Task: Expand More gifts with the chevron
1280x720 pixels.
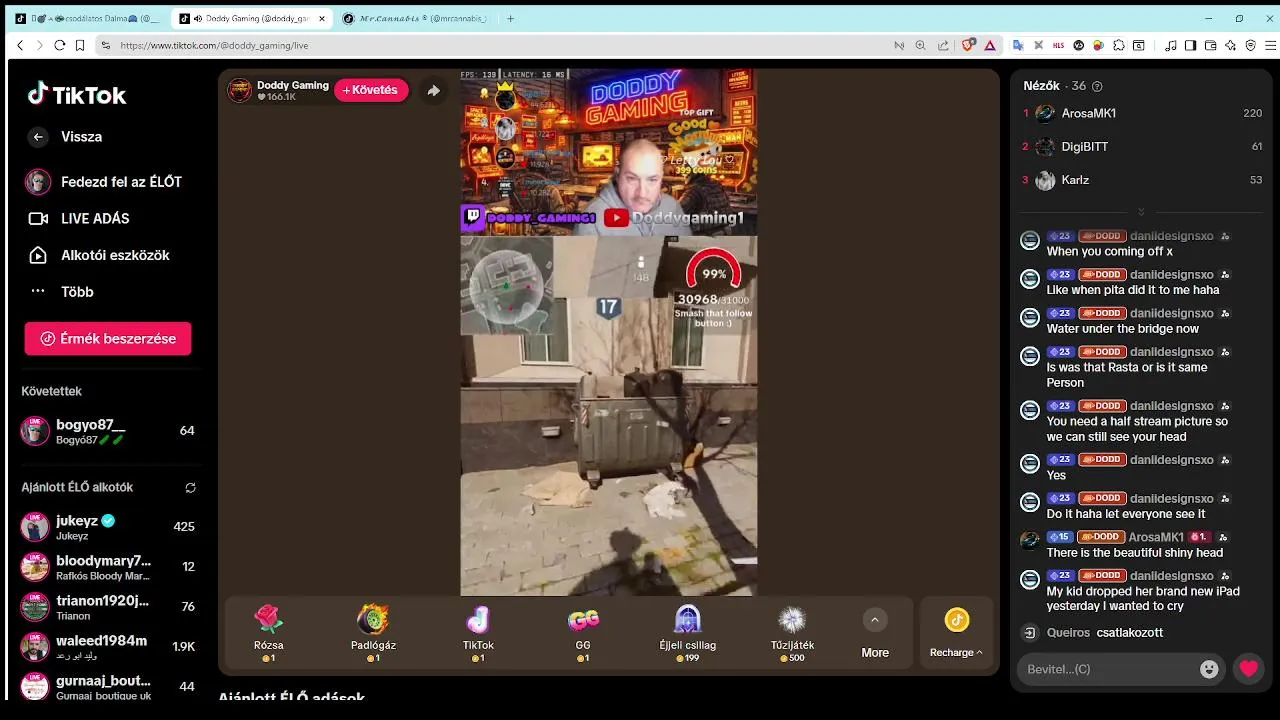Action: [875, 621]
